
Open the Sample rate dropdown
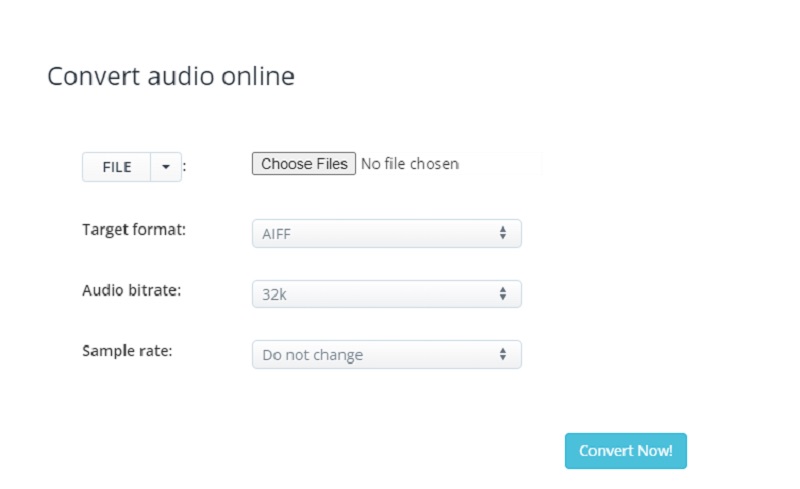(386, 354)
